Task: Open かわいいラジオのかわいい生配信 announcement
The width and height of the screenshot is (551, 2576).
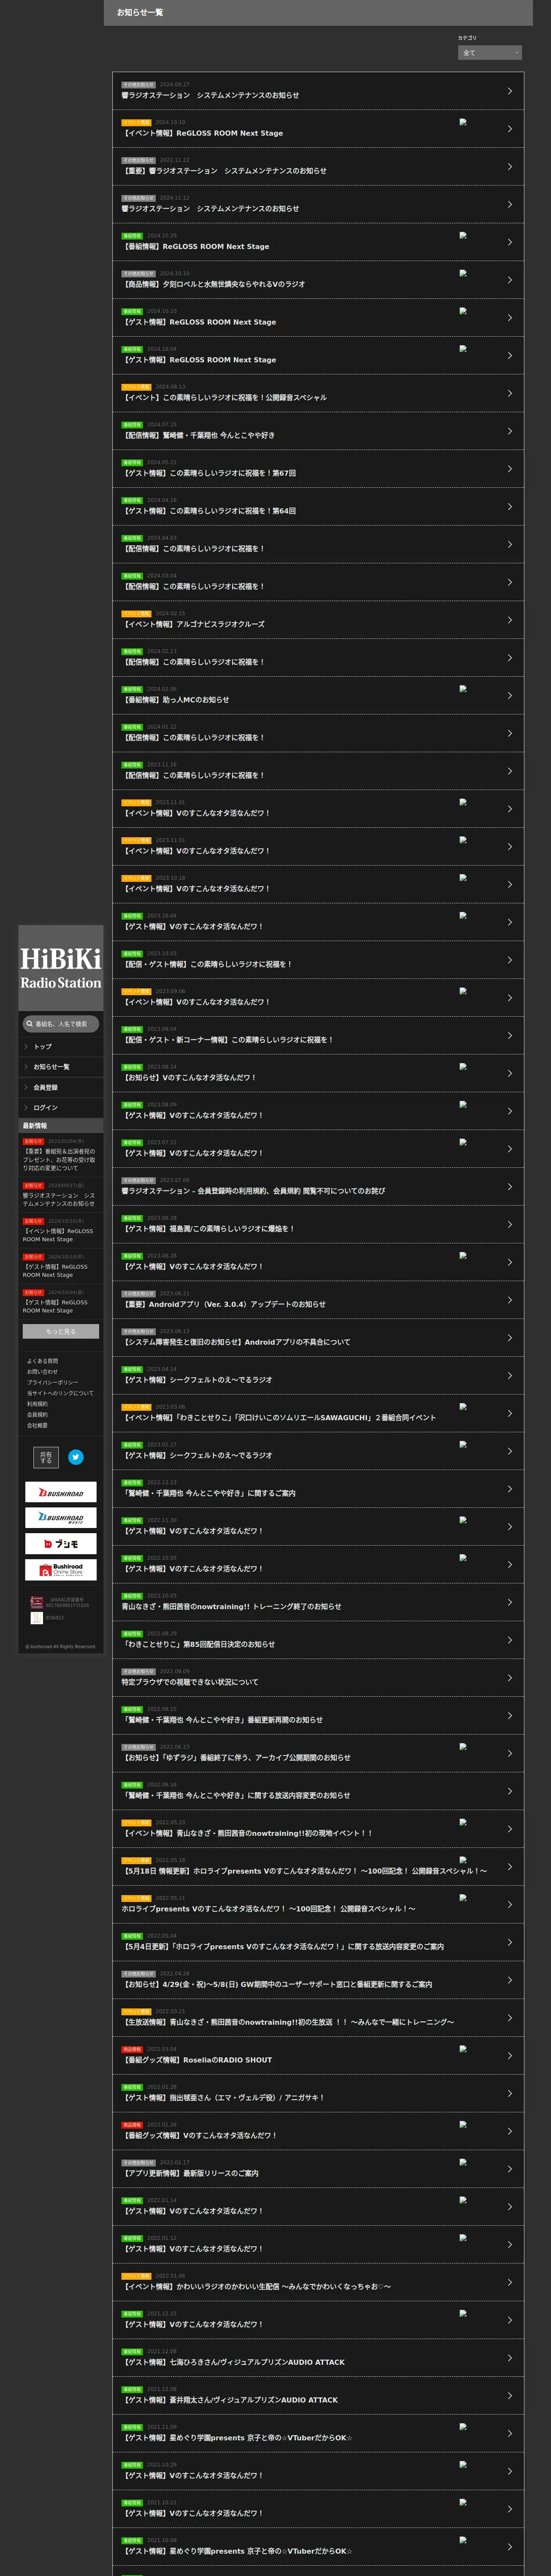Action: click(x=318, y=2282)
